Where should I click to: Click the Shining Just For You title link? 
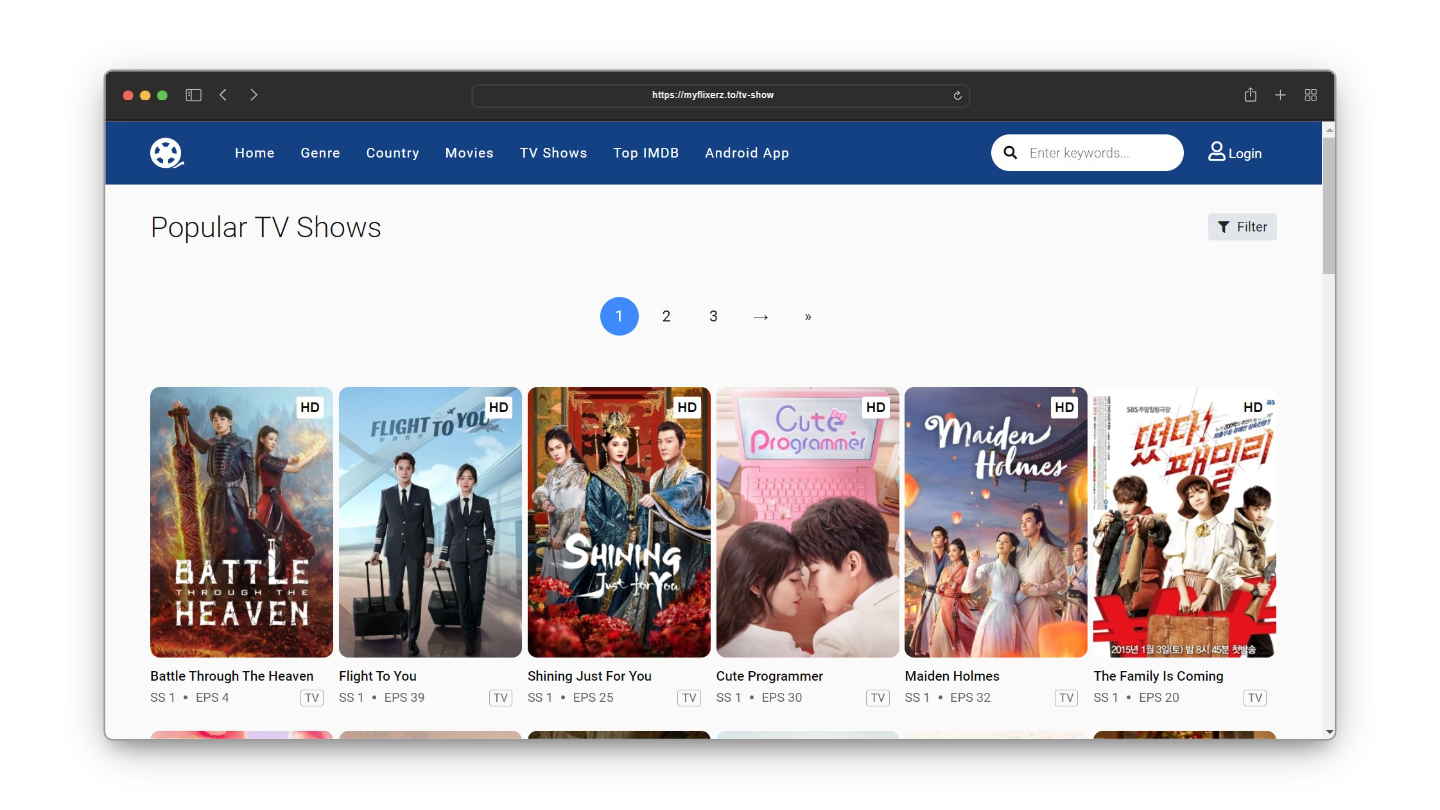(590, 676)
